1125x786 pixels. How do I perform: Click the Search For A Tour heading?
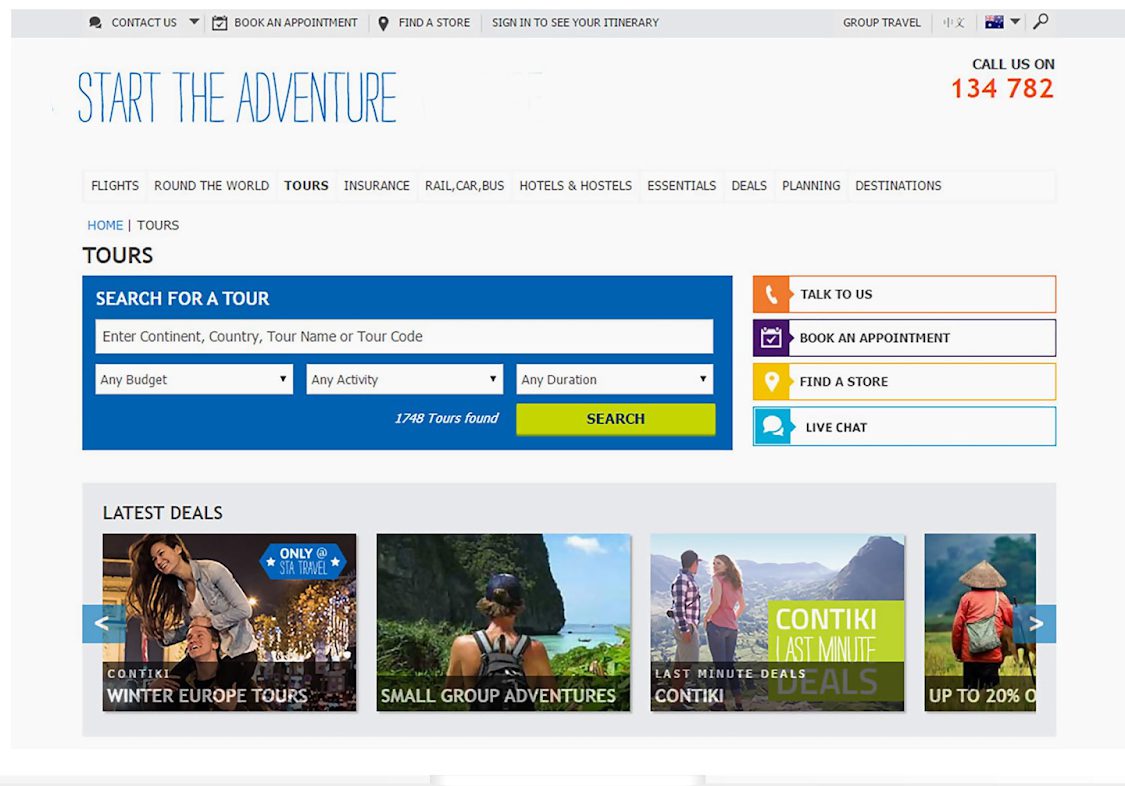pos(183,298)
